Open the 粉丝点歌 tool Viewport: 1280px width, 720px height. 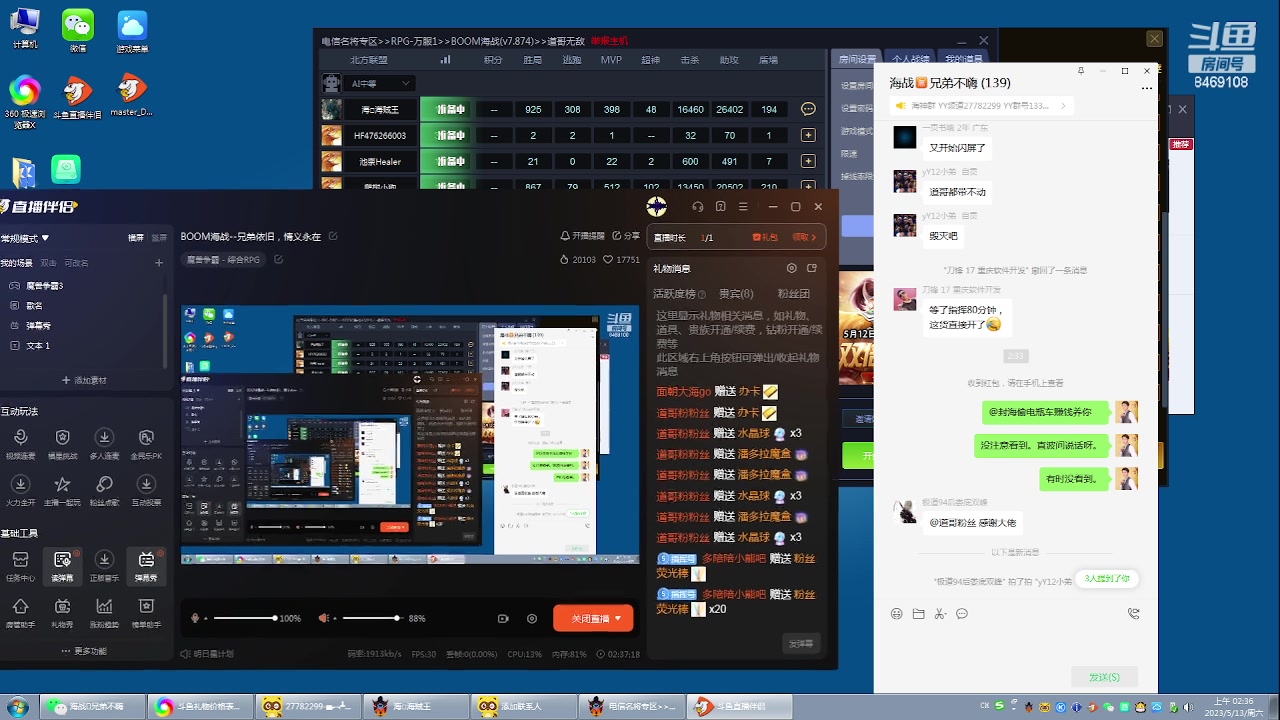click(104, 491)
